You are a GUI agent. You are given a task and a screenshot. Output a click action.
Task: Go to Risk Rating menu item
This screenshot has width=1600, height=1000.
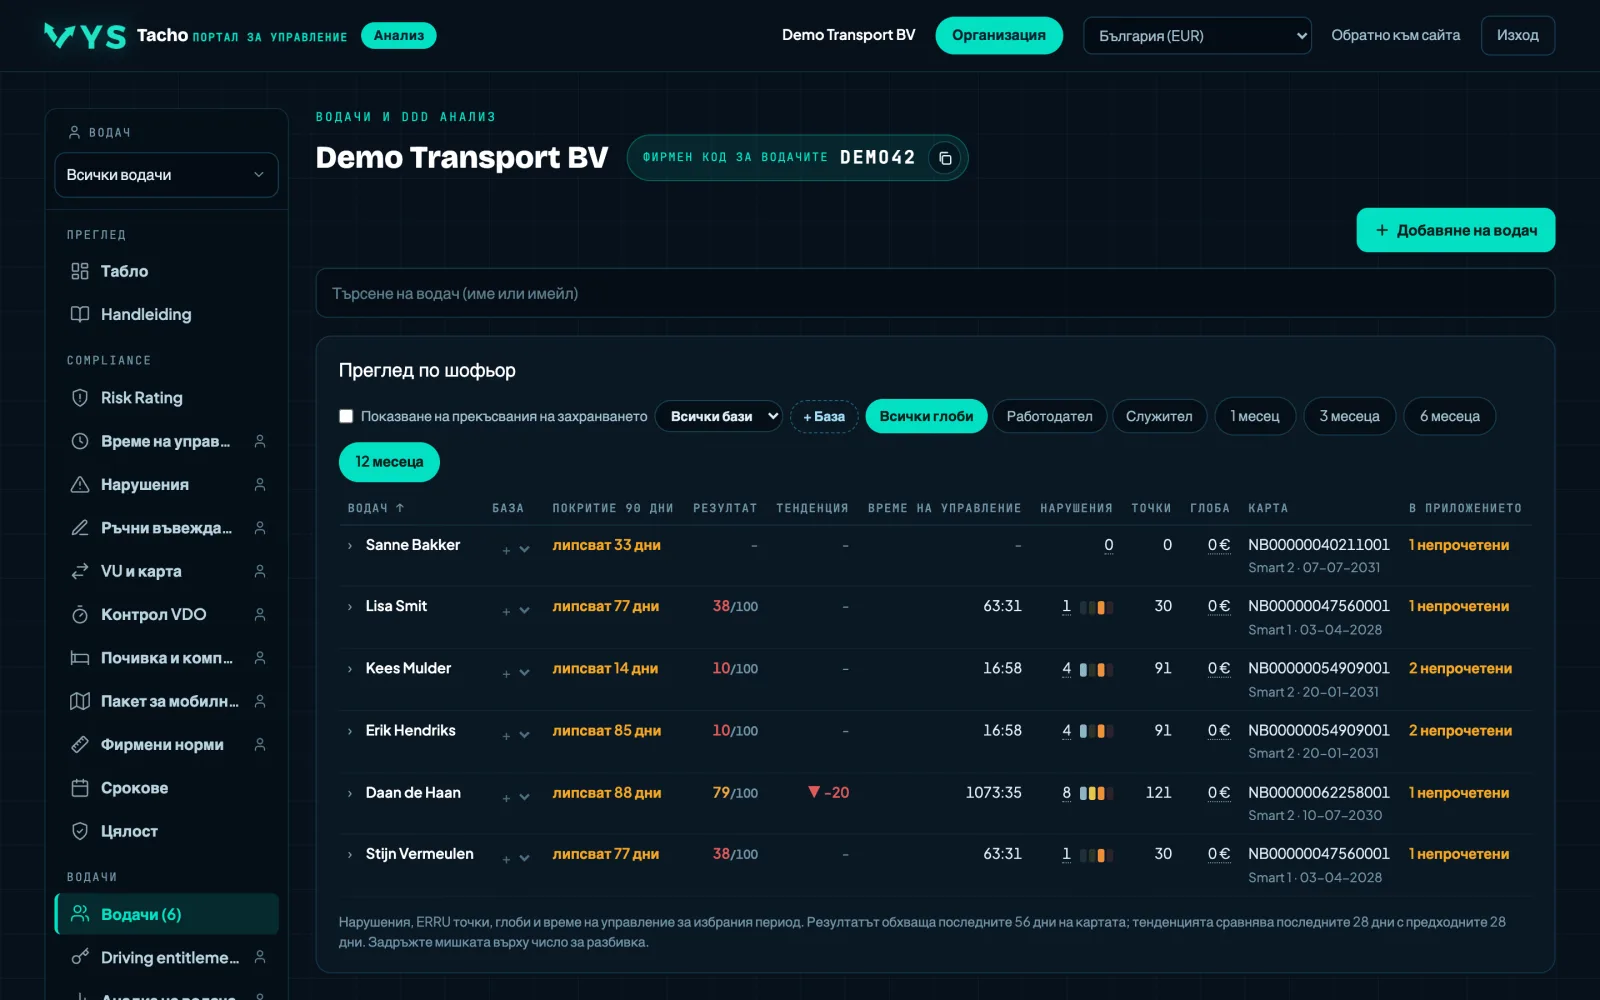pos(166,398)
